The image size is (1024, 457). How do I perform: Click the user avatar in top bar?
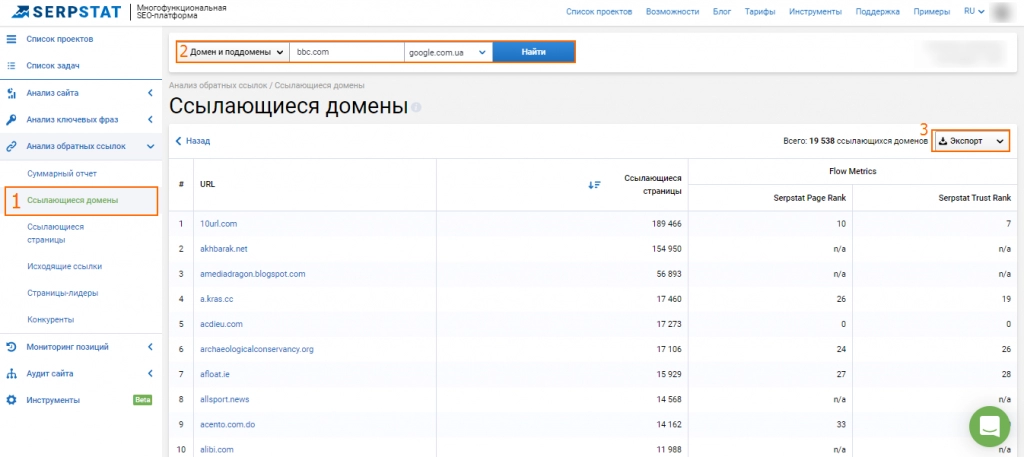(x=1002, y=12)
